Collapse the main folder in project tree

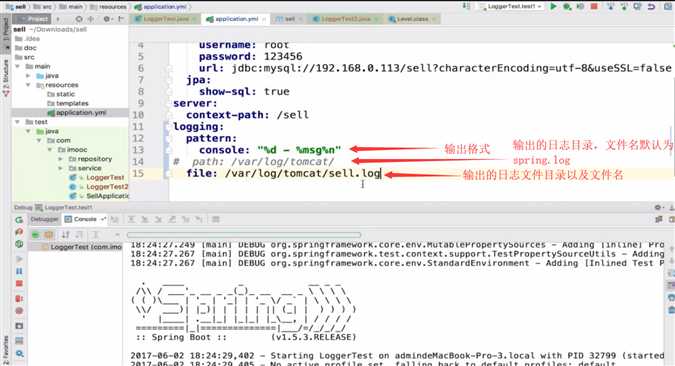(x=18, y=66)
